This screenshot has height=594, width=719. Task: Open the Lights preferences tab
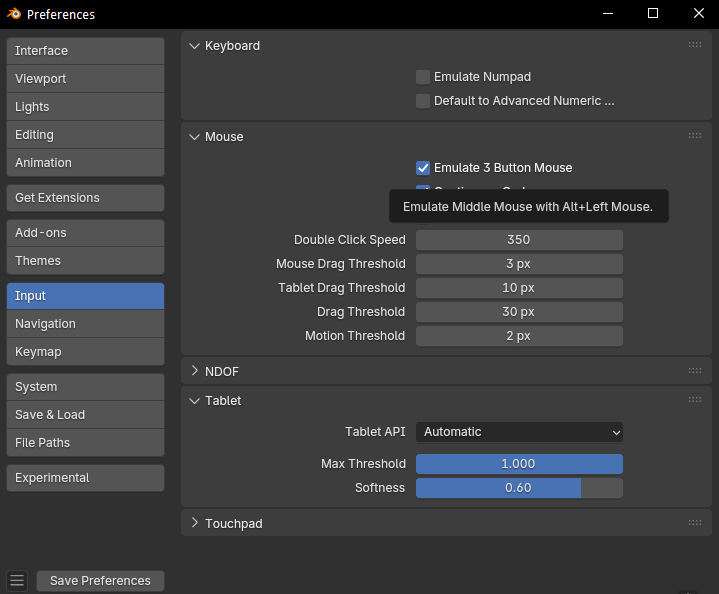pos(85,107)
